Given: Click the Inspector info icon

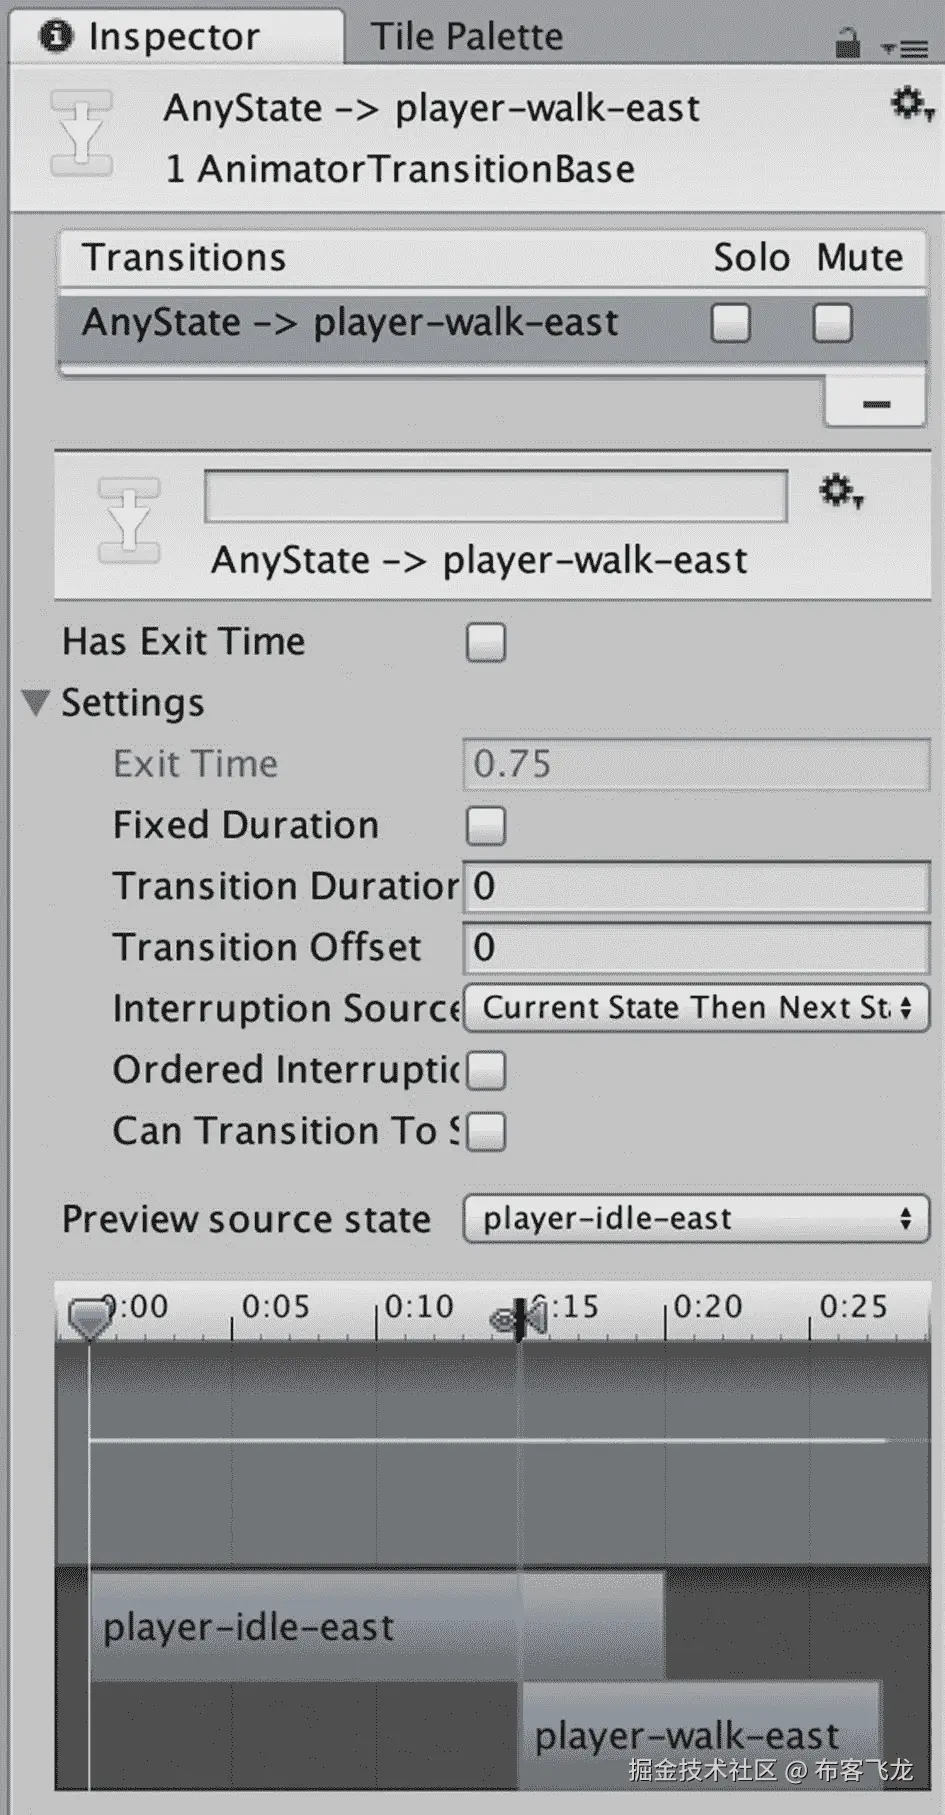Looking at the screenshot, I should [56, 36].
